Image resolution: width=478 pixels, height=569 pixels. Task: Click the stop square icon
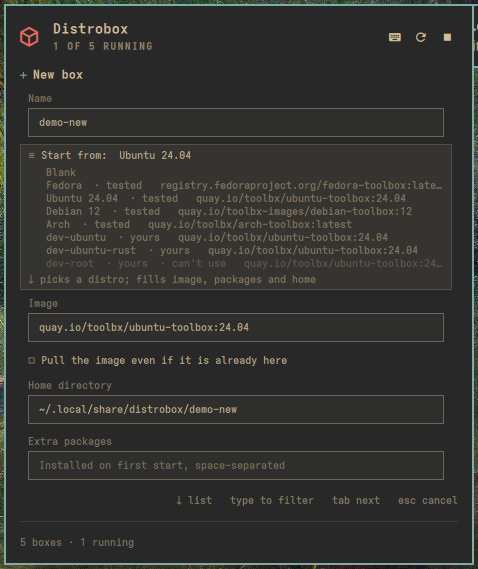point(447,37)
